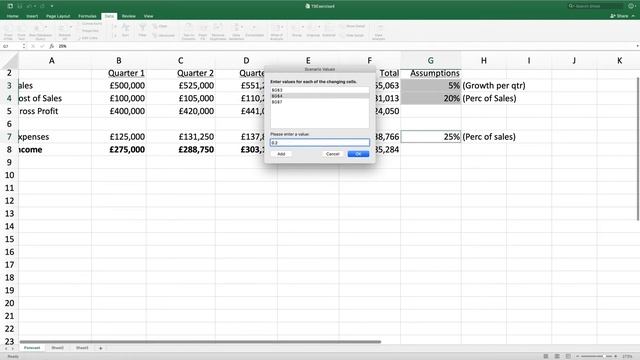Viewport: 640px width, 360px height.
Task: Click the Redo icon in title bar
Action: (x=42, y=6)
